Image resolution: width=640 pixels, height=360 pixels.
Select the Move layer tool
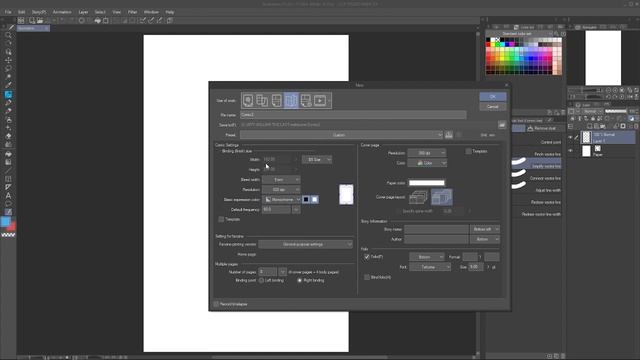8,60
